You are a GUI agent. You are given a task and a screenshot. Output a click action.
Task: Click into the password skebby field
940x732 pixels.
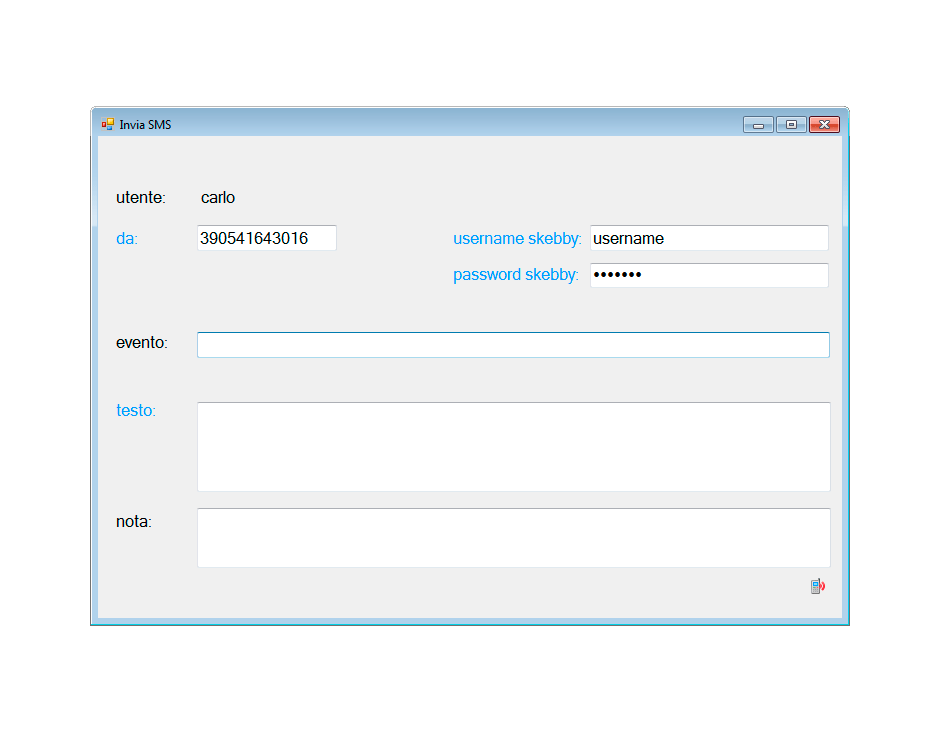[x=709, y=275]
